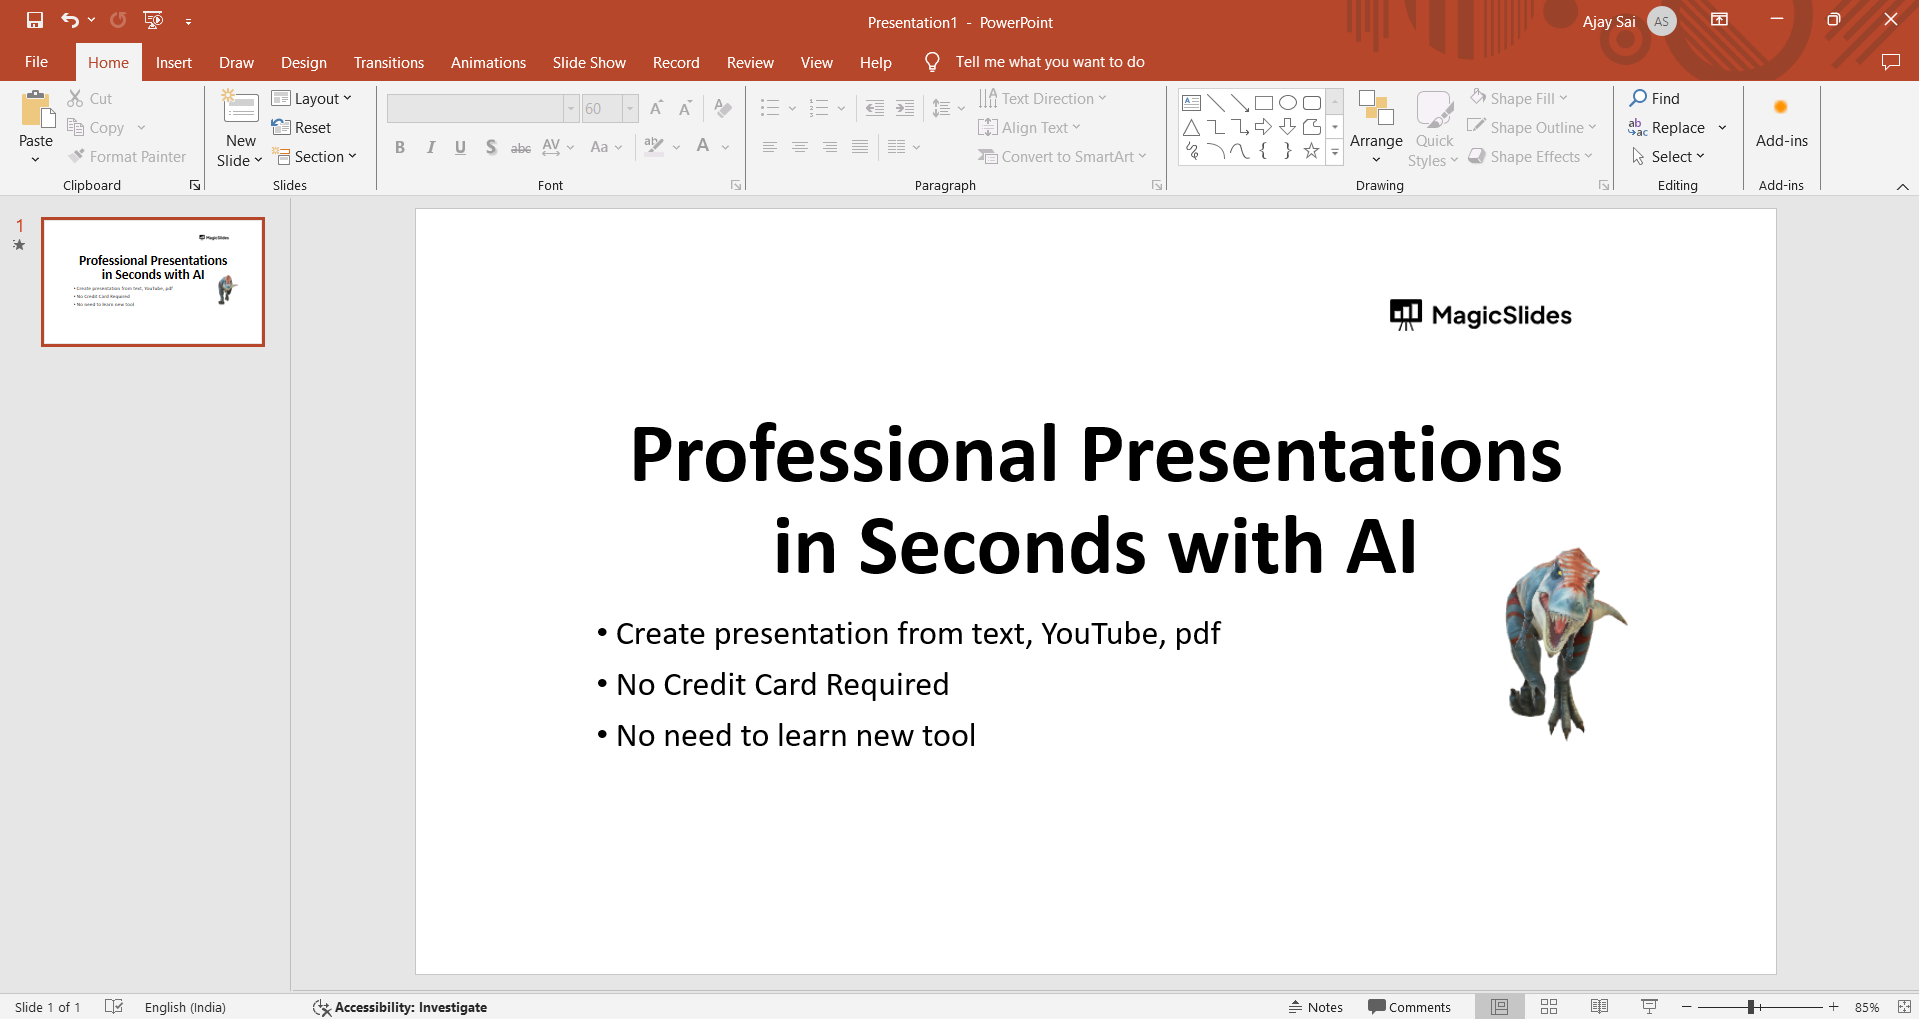Click the Save icon in title bar
Viewport: 1919px width, 1019px height.
[35, 20]
